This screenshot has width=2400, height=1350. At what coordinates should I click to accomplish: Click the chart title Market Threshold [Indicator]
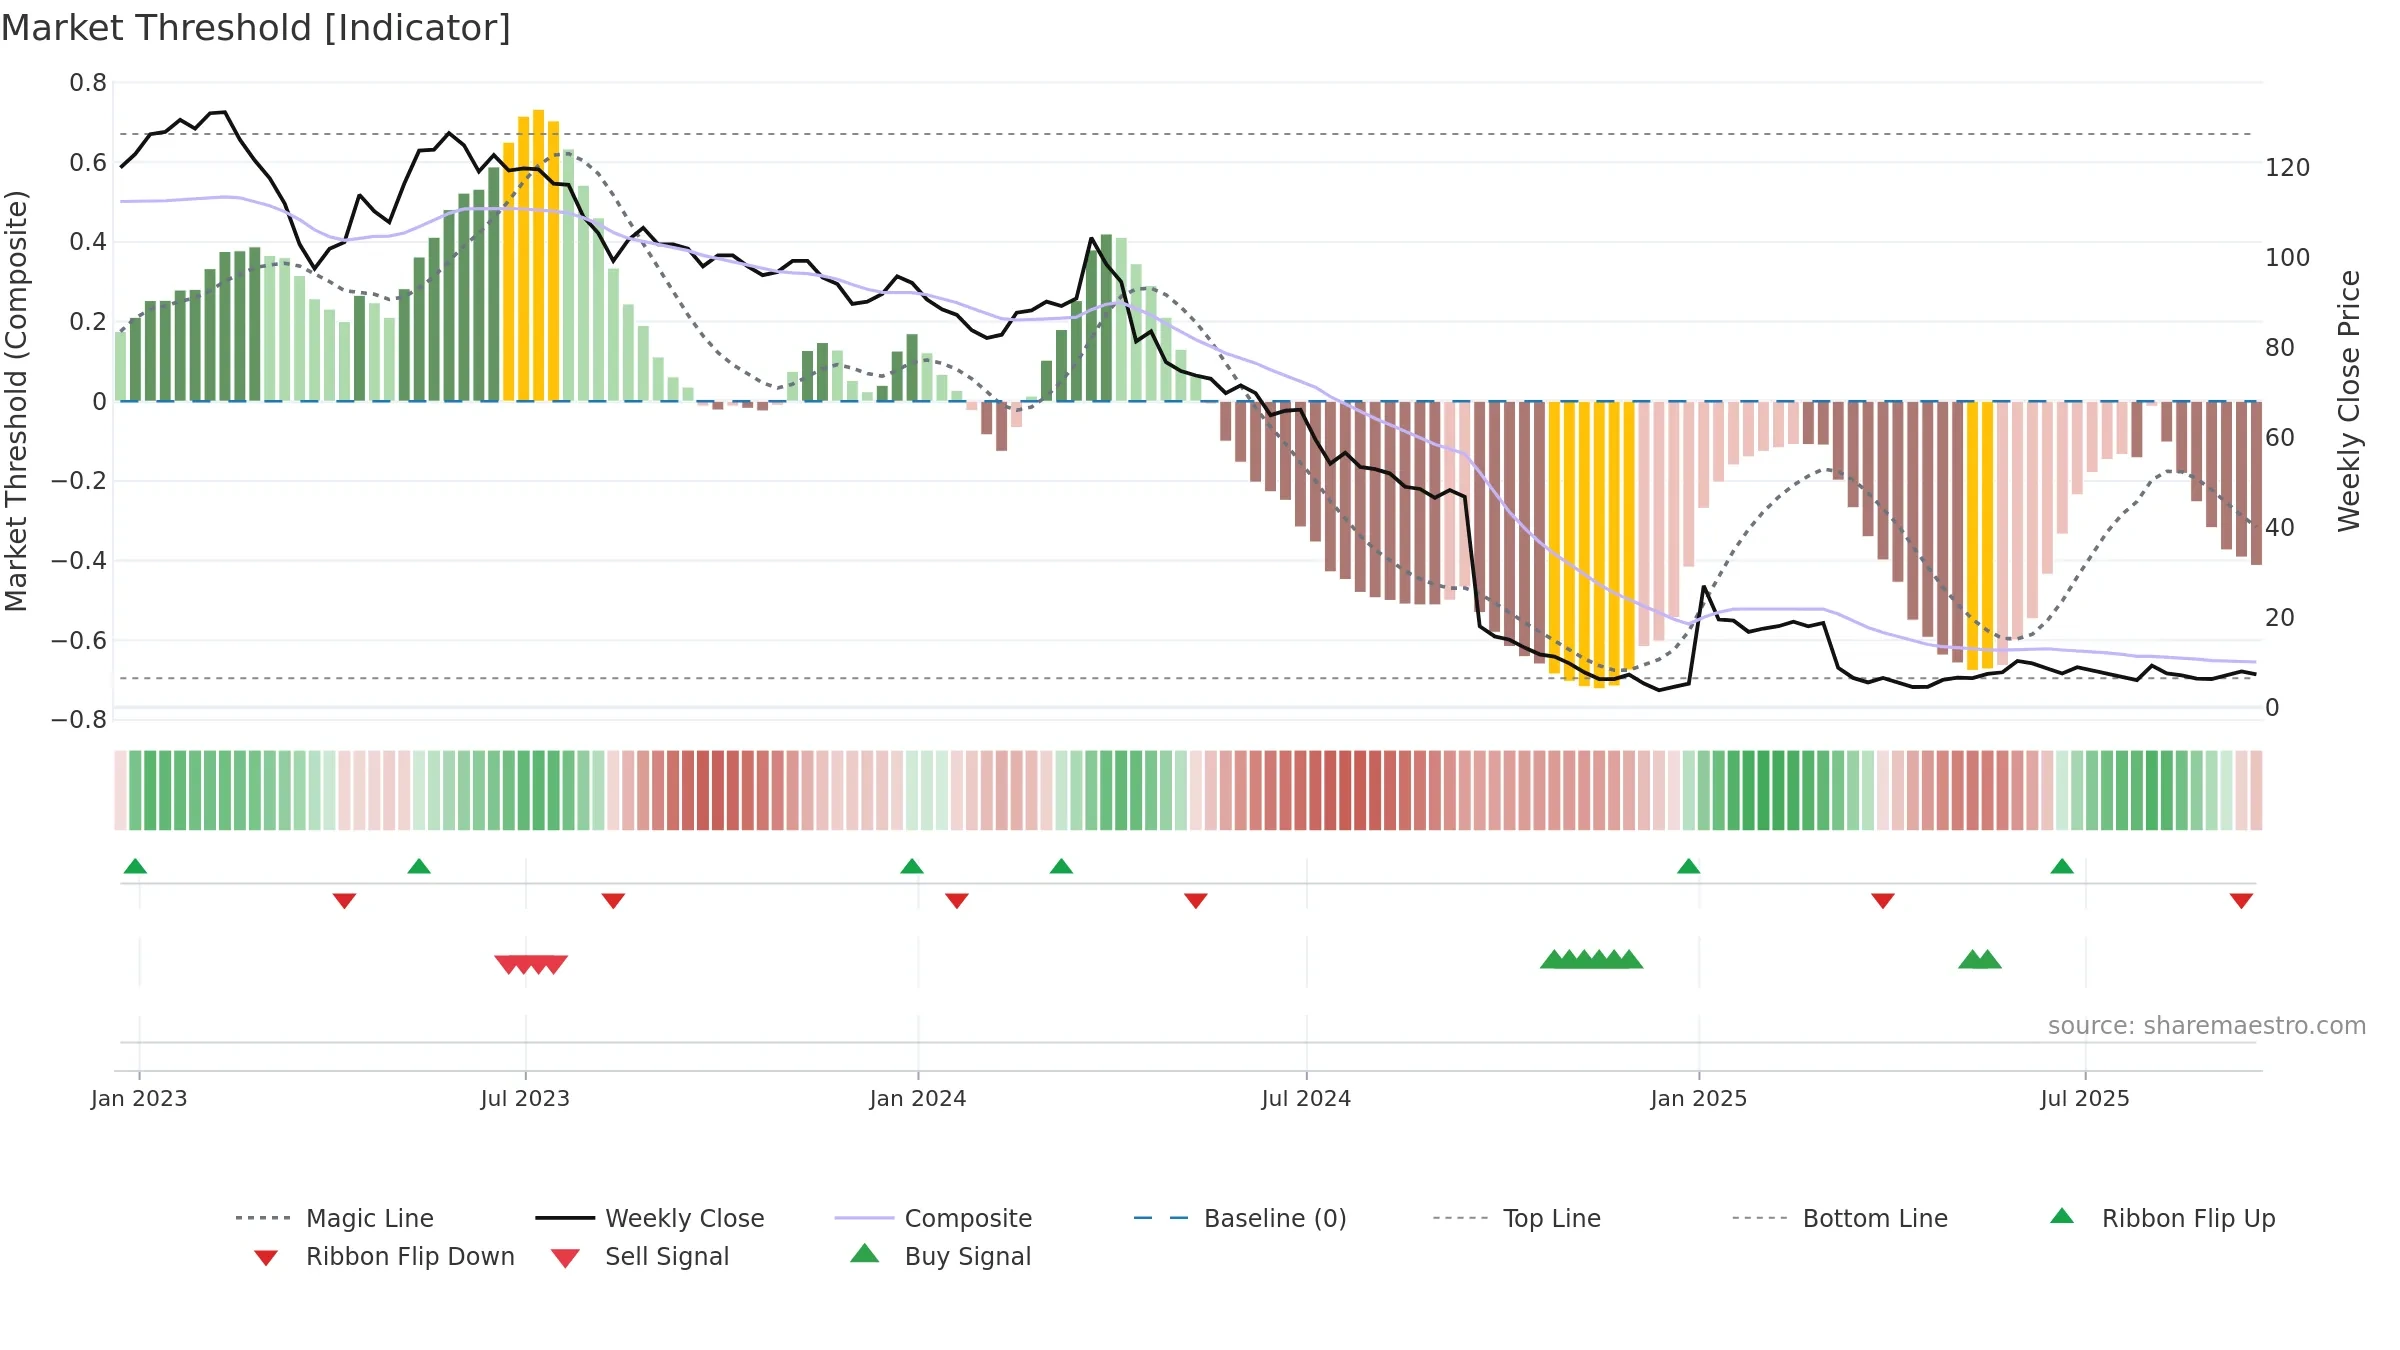click(256, 28)
